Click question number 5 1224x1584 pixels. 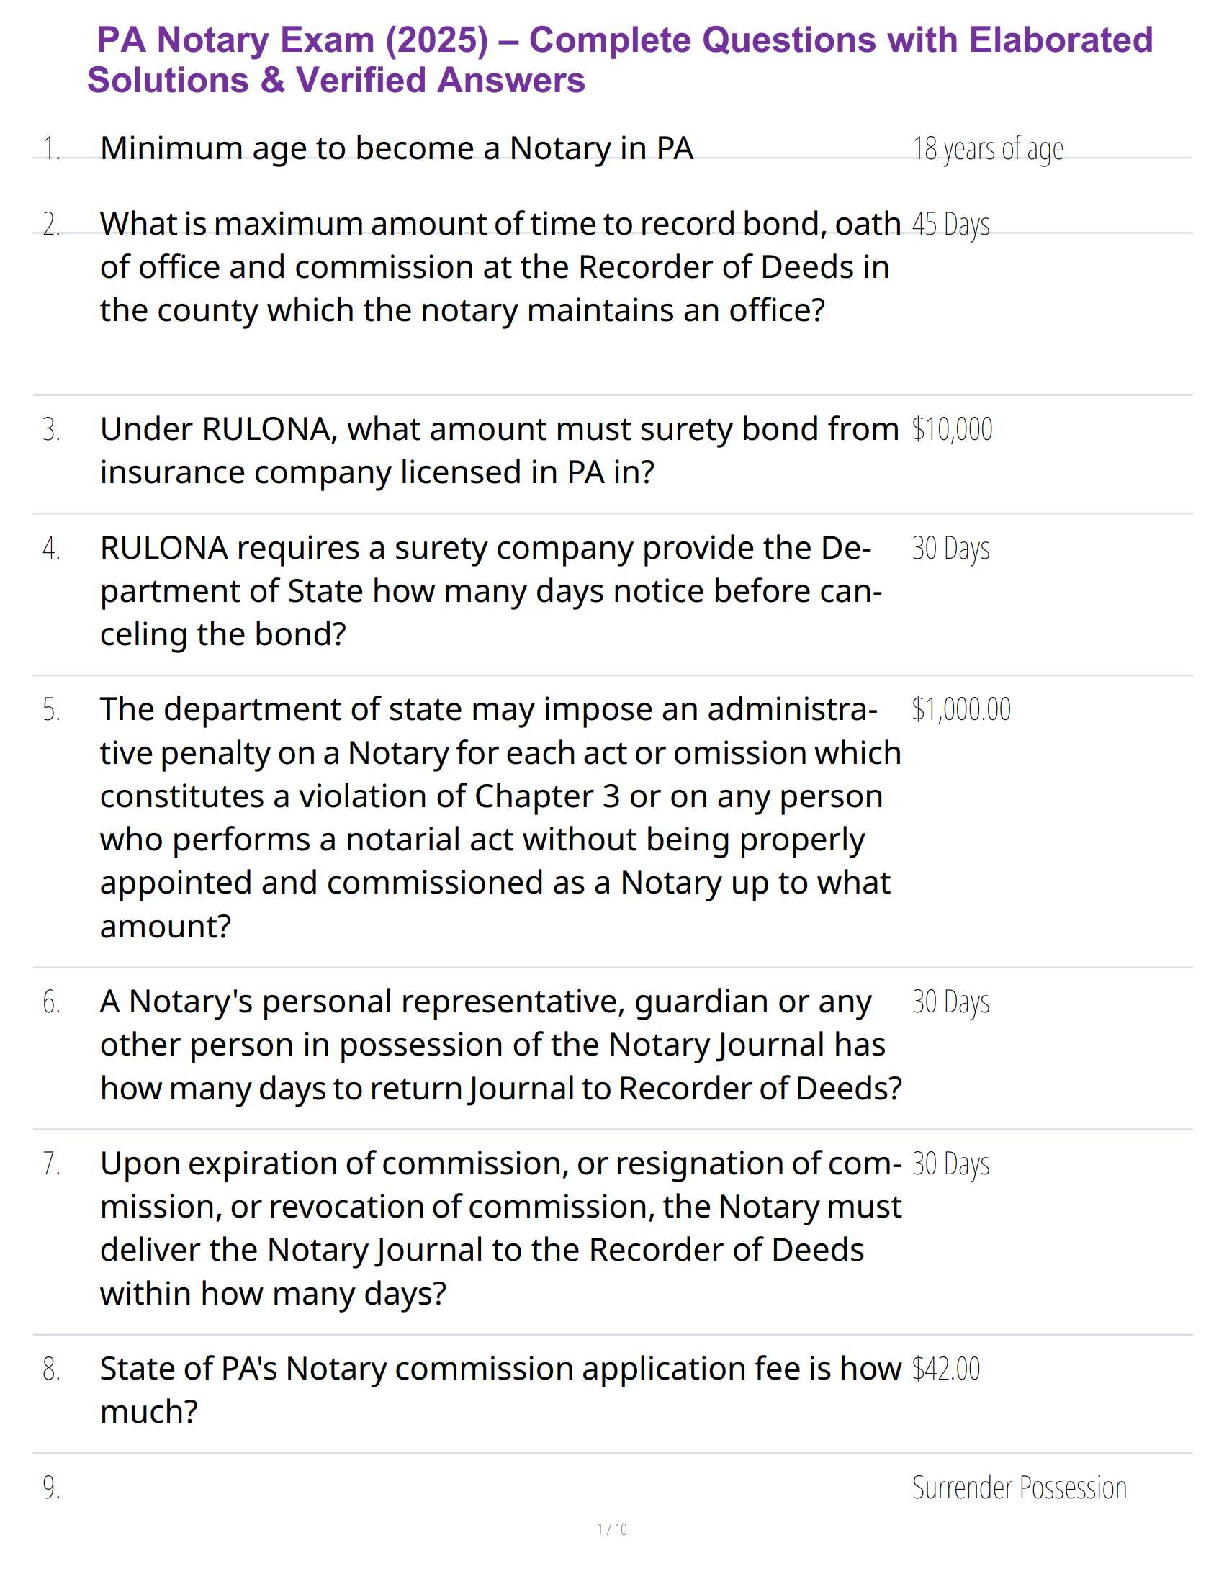coord(51,710)
